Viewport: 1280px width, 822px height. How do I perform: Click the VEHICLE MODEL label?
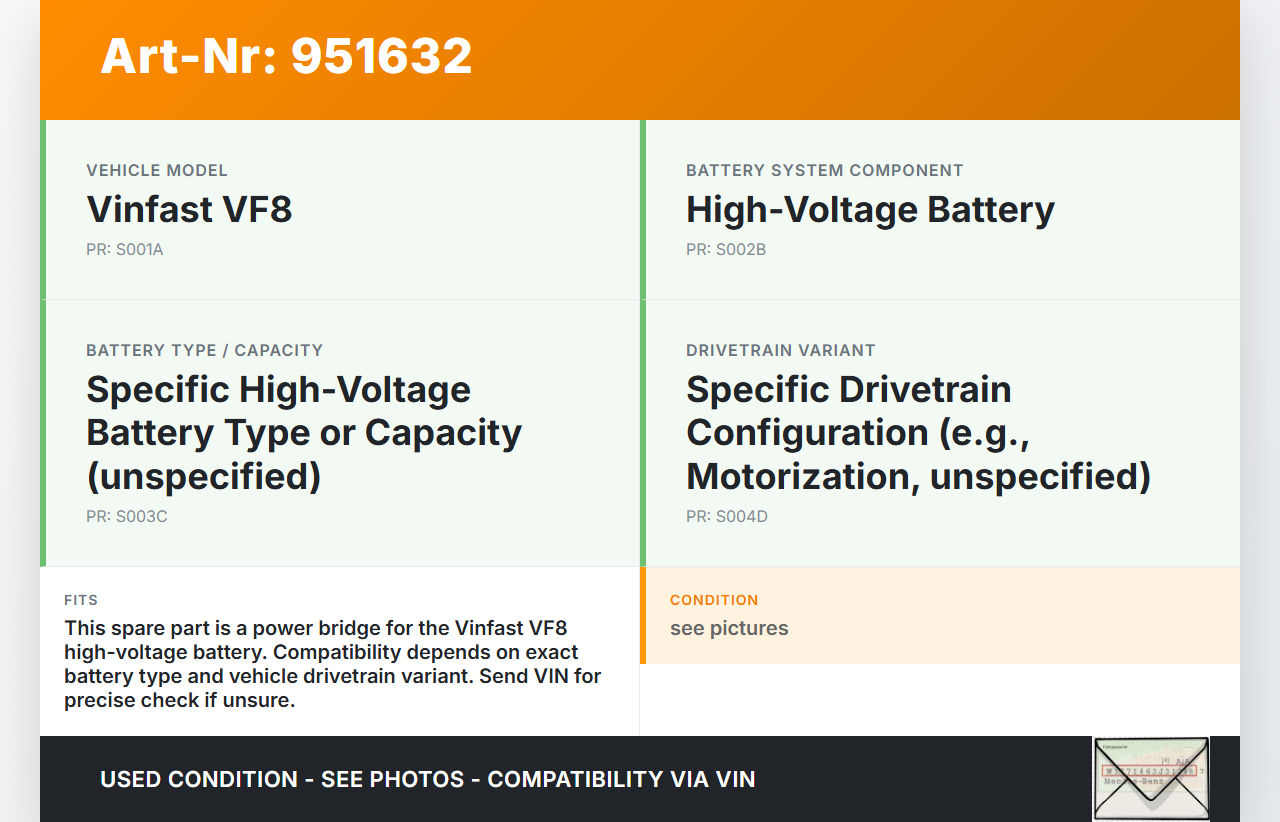click(157, 171)
